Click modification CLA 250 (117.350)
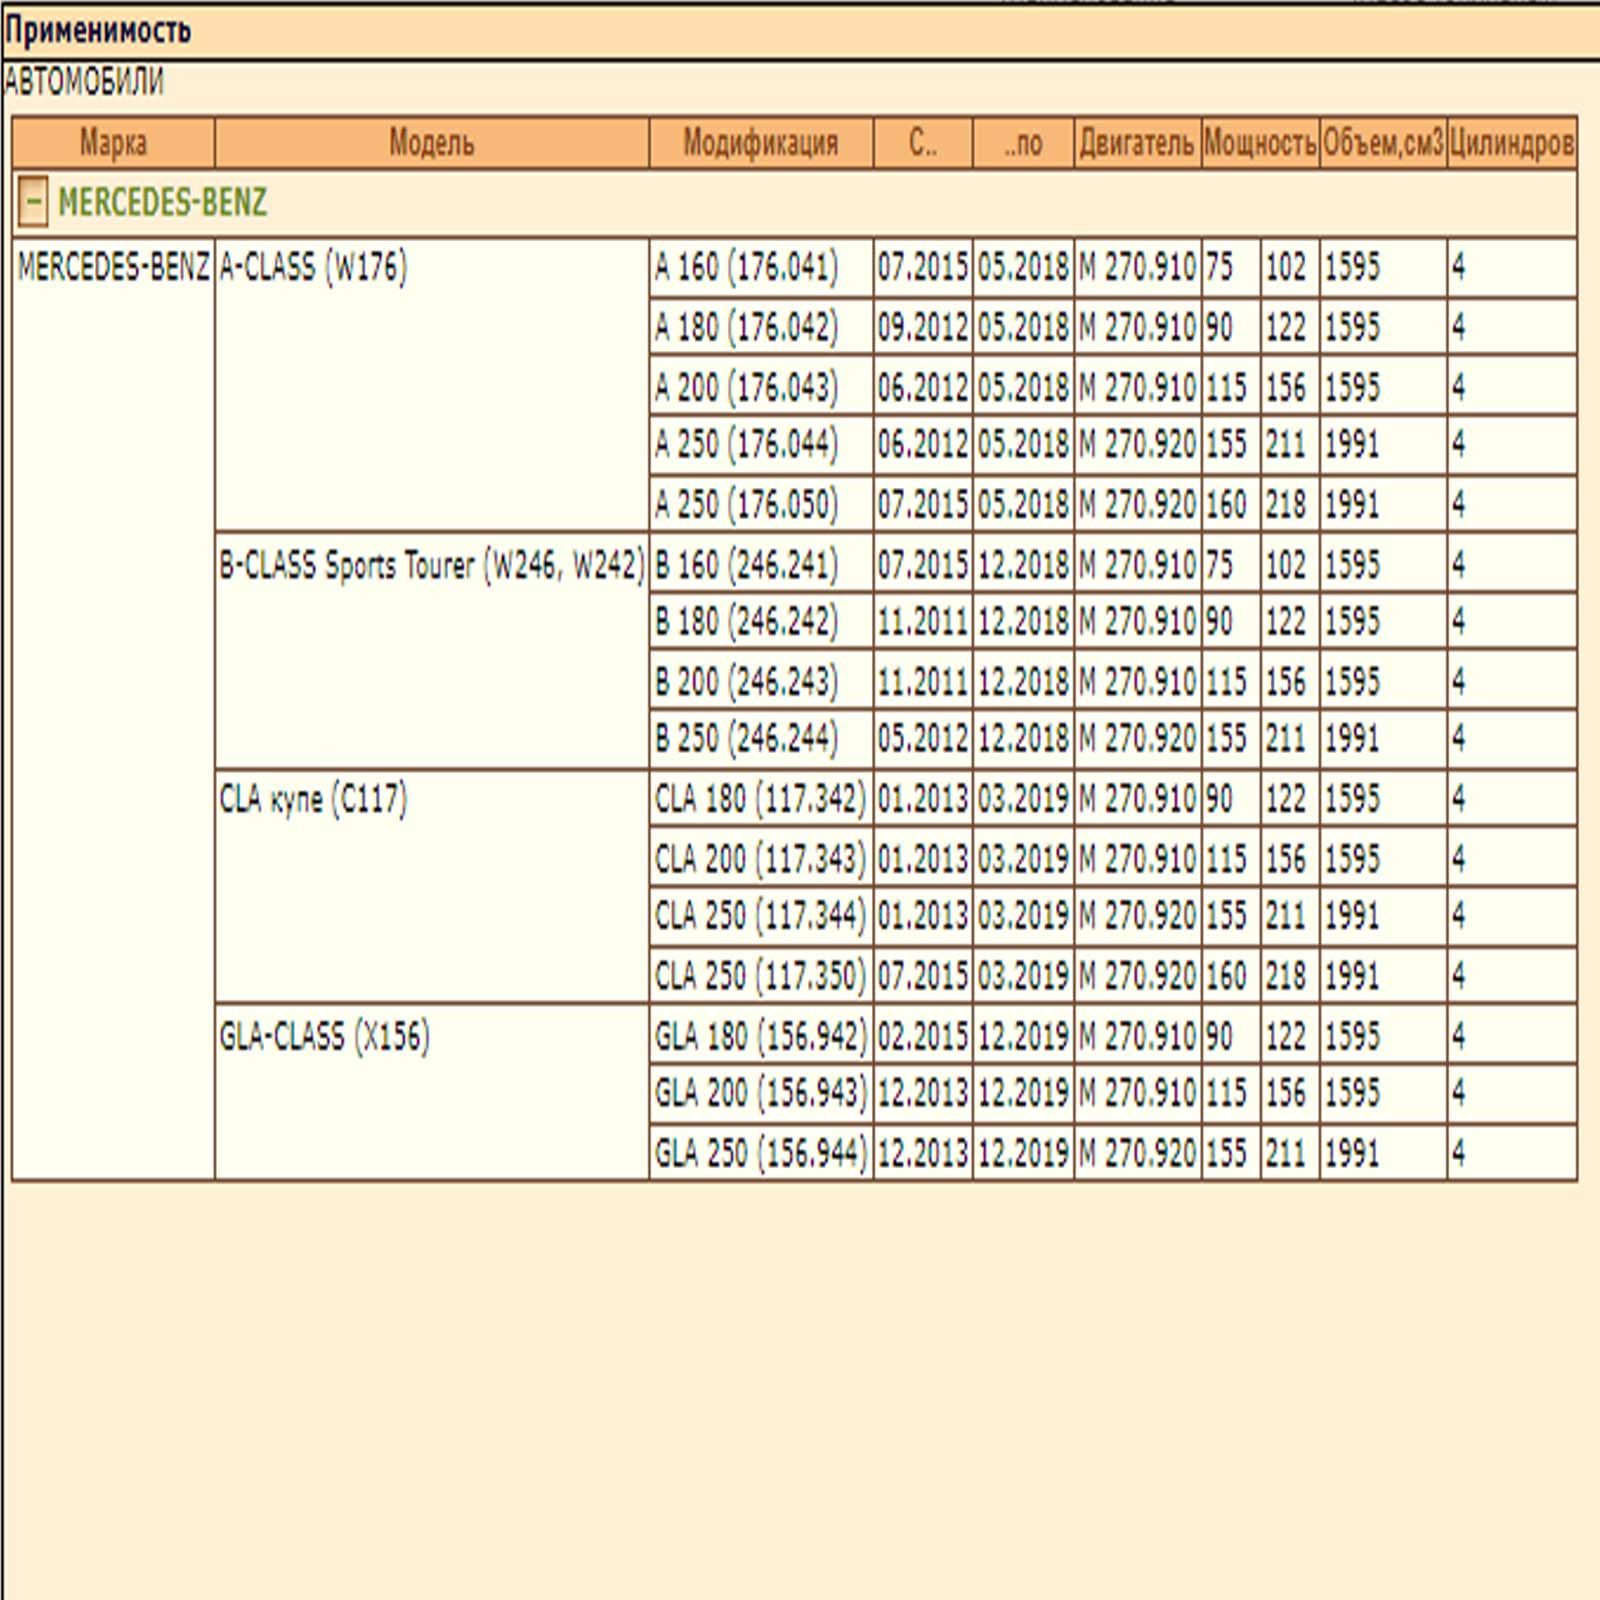Viewport: 1600px width, 1600px height. click(759, 976)
